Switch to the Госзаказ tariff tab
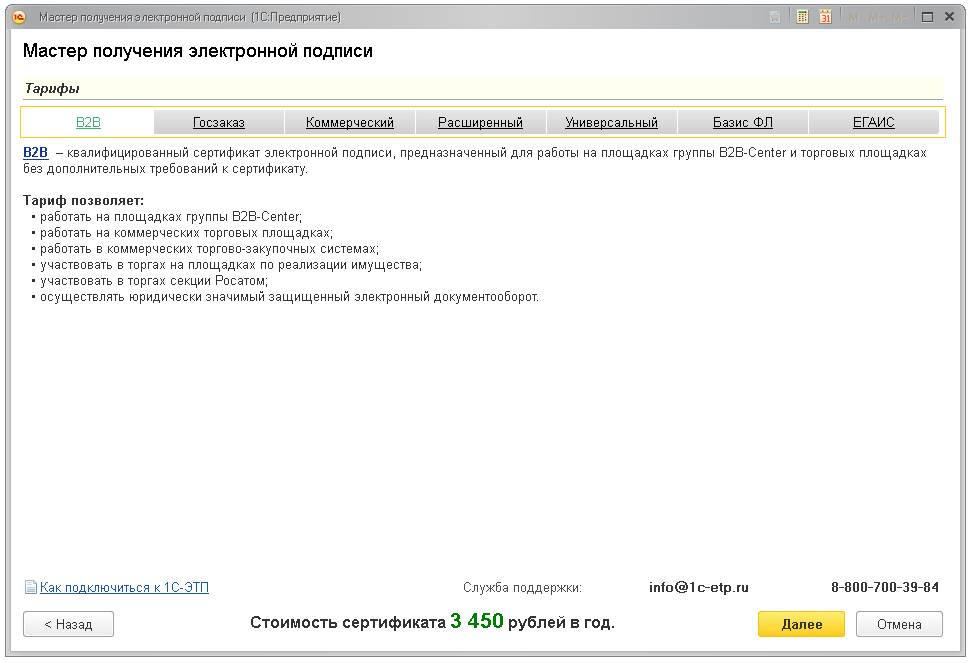 pyautogui.click(x=219, y=122)
